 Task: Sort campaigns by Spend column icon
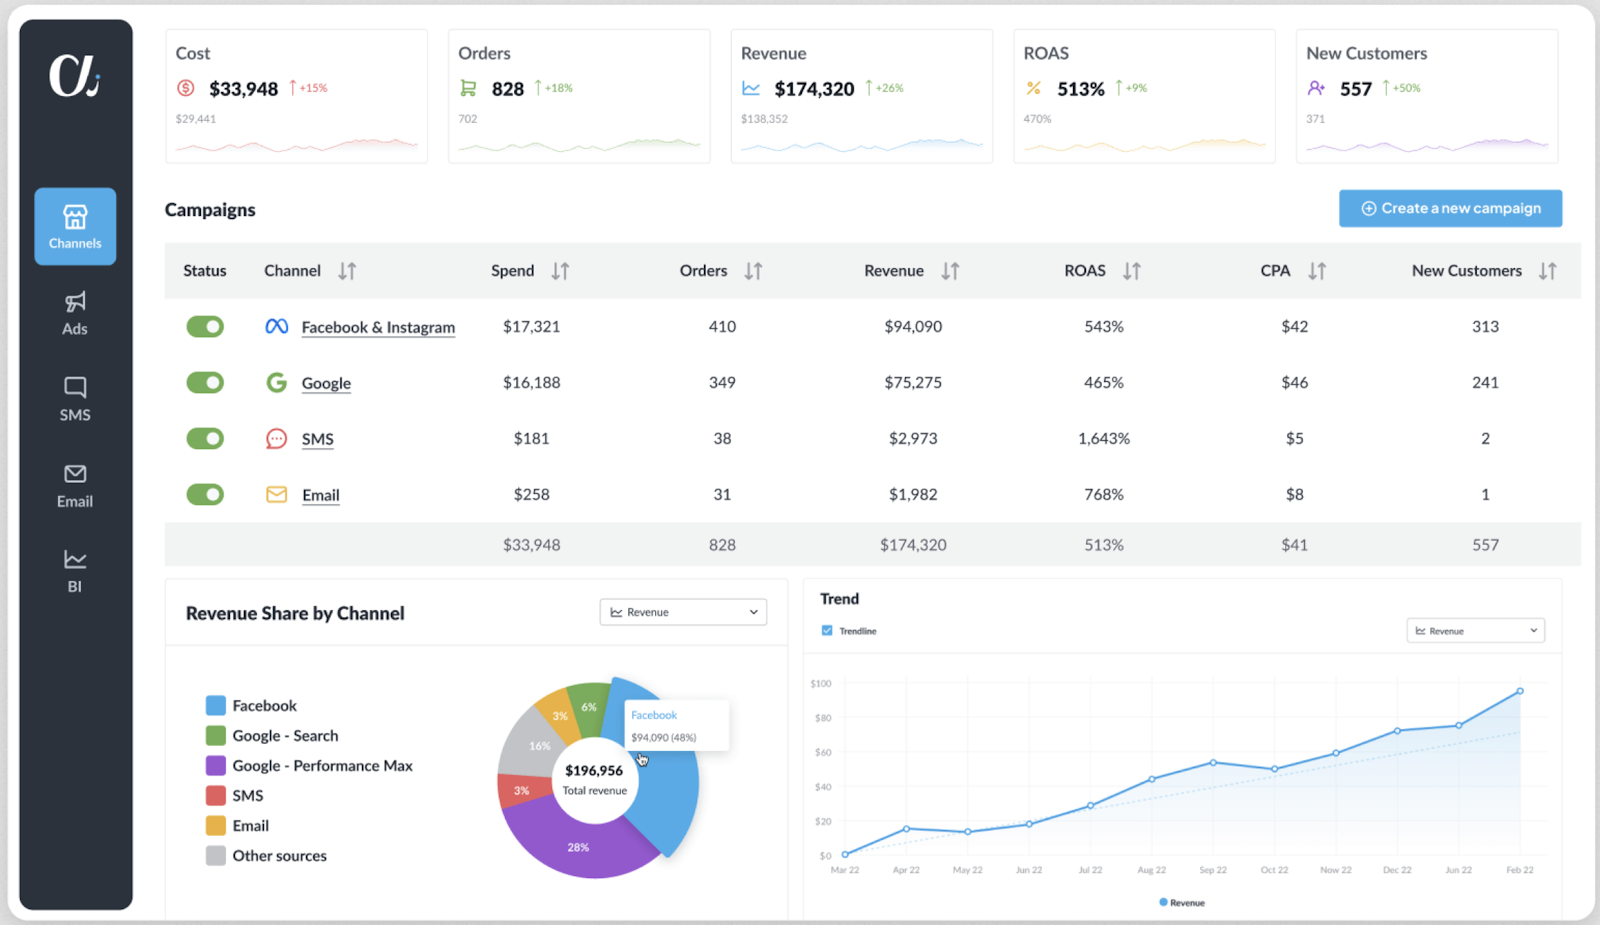click(560, 271)
